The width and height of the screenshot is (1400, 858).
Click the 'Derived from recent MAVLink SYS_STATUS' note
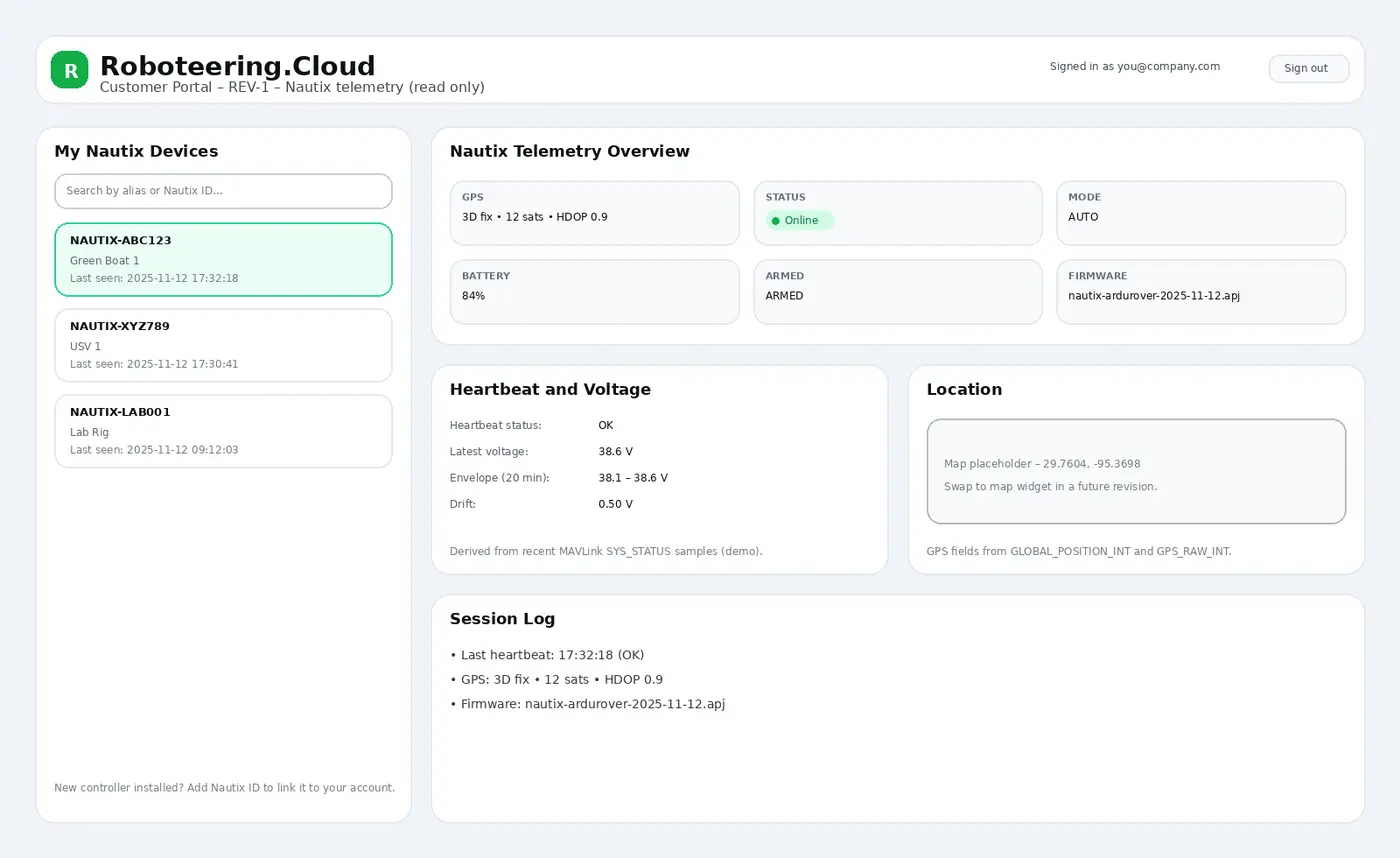606,551
